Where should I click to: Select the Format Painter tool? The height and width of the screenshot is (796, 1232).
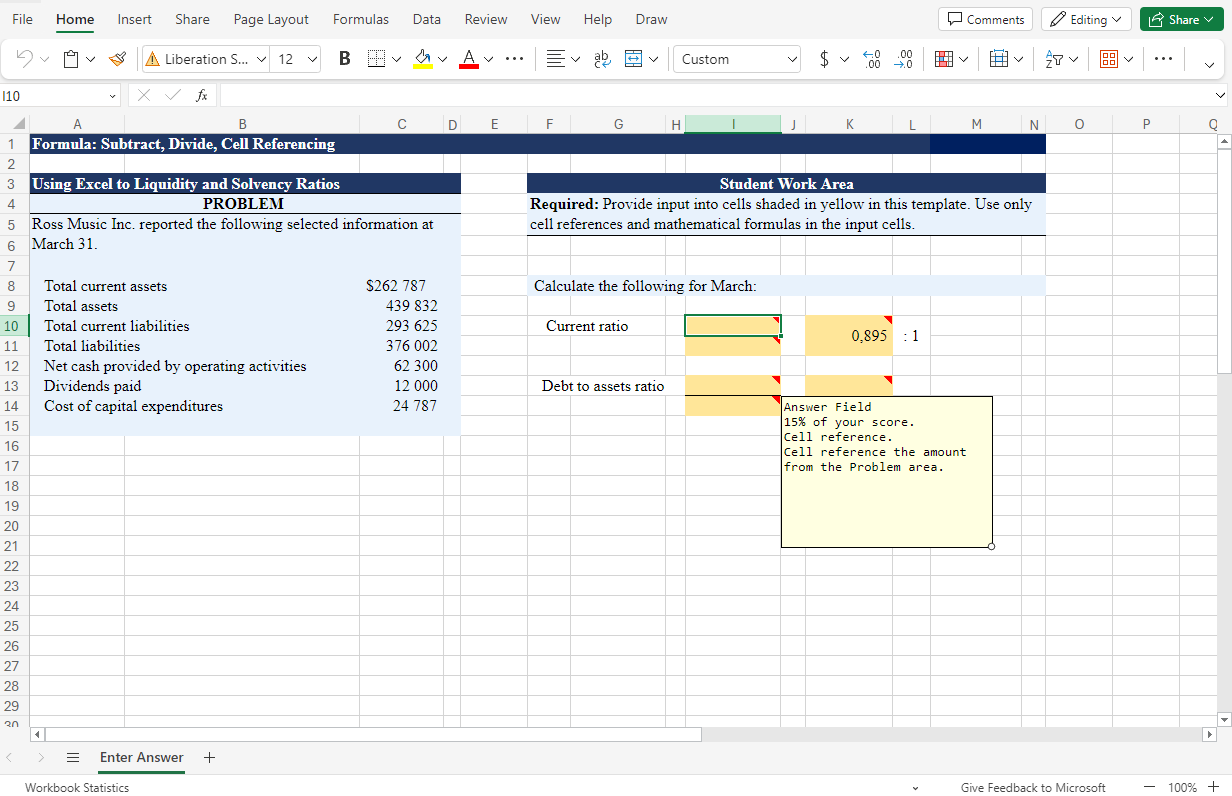(x=117, y=59)
